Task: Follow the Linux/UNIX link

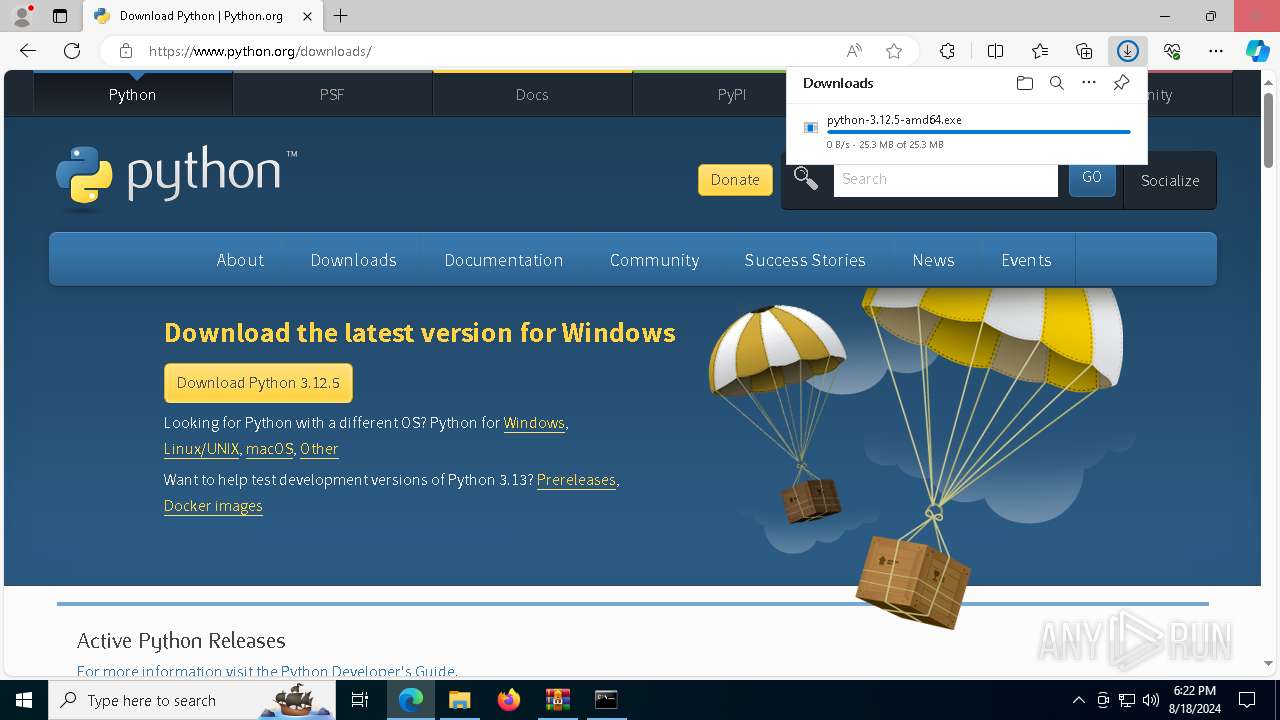Action: 201,449
